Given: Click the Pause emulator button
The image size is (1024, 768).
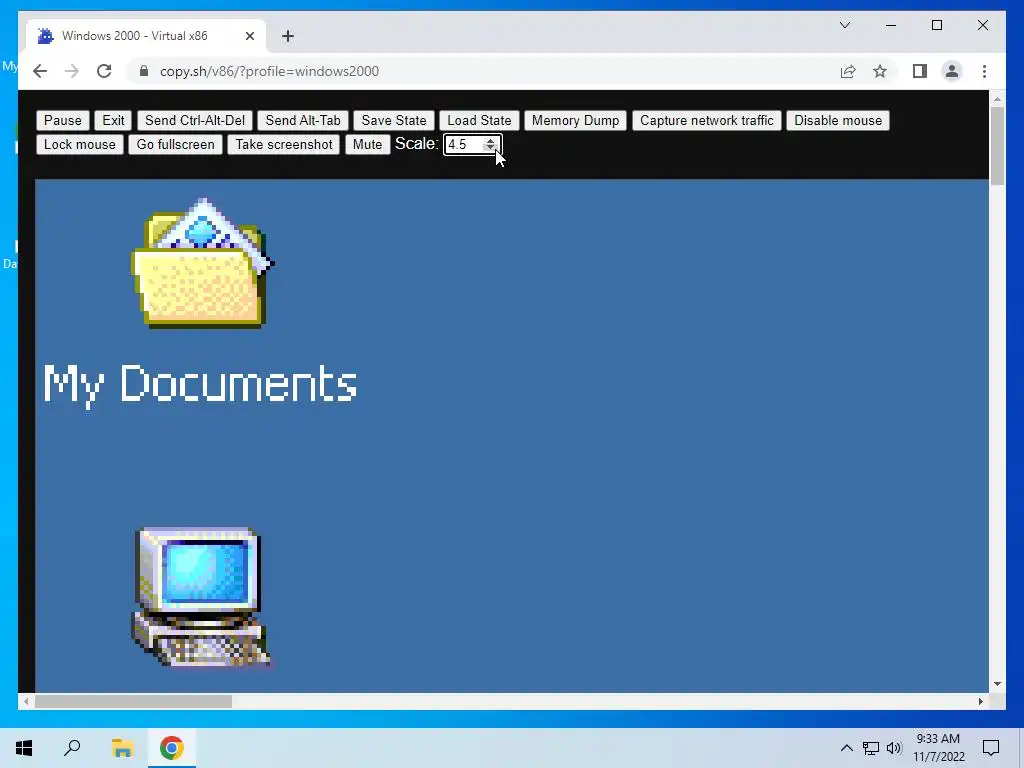Looking at the screenshot, I should click(63, 120).
